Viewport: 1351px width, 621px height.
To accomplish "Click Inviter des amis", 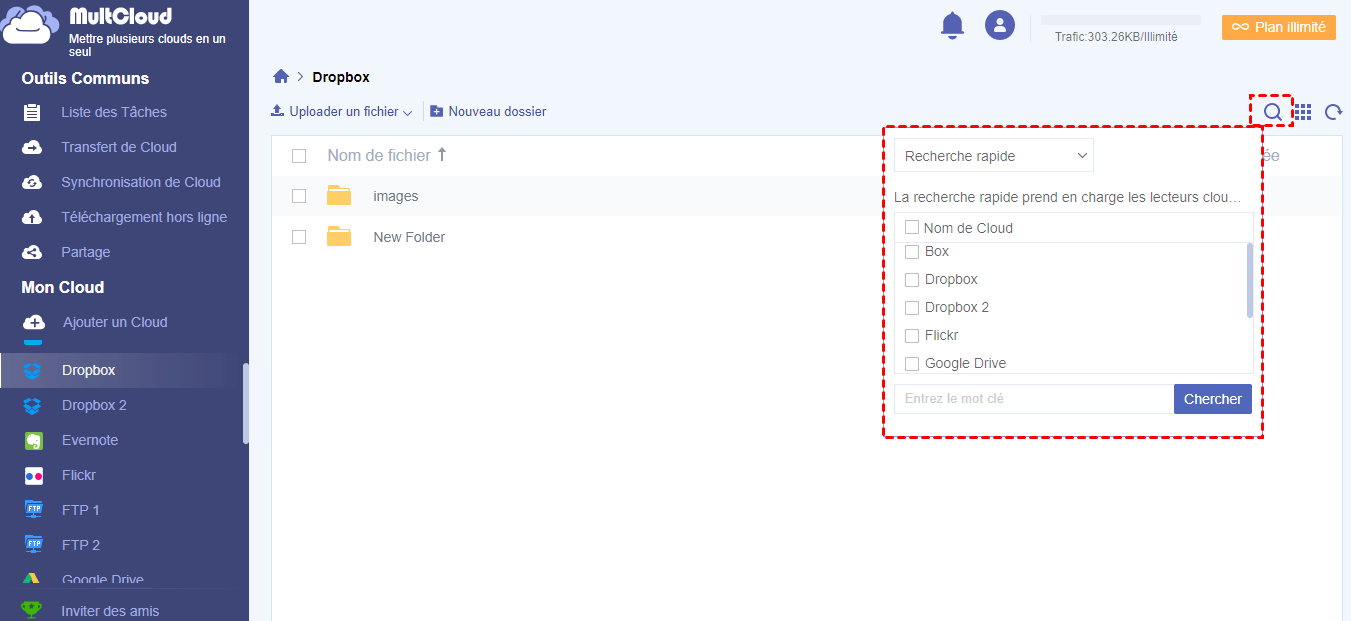I will click(110, 610).
